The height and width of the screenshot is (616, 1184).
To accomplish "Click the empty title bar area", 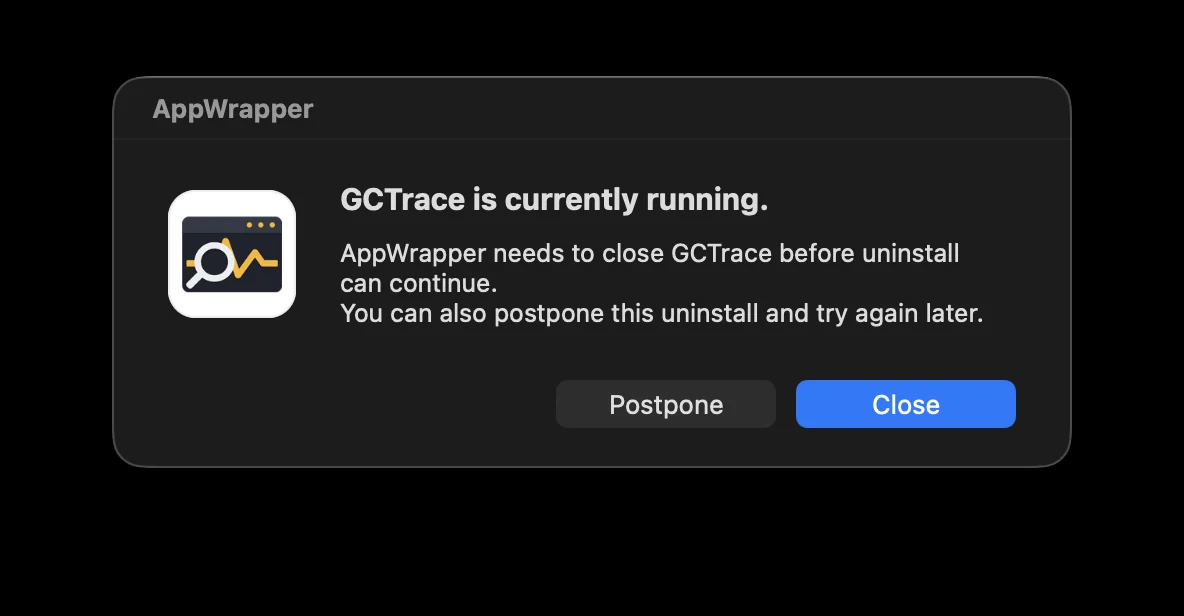I will 680,109.
